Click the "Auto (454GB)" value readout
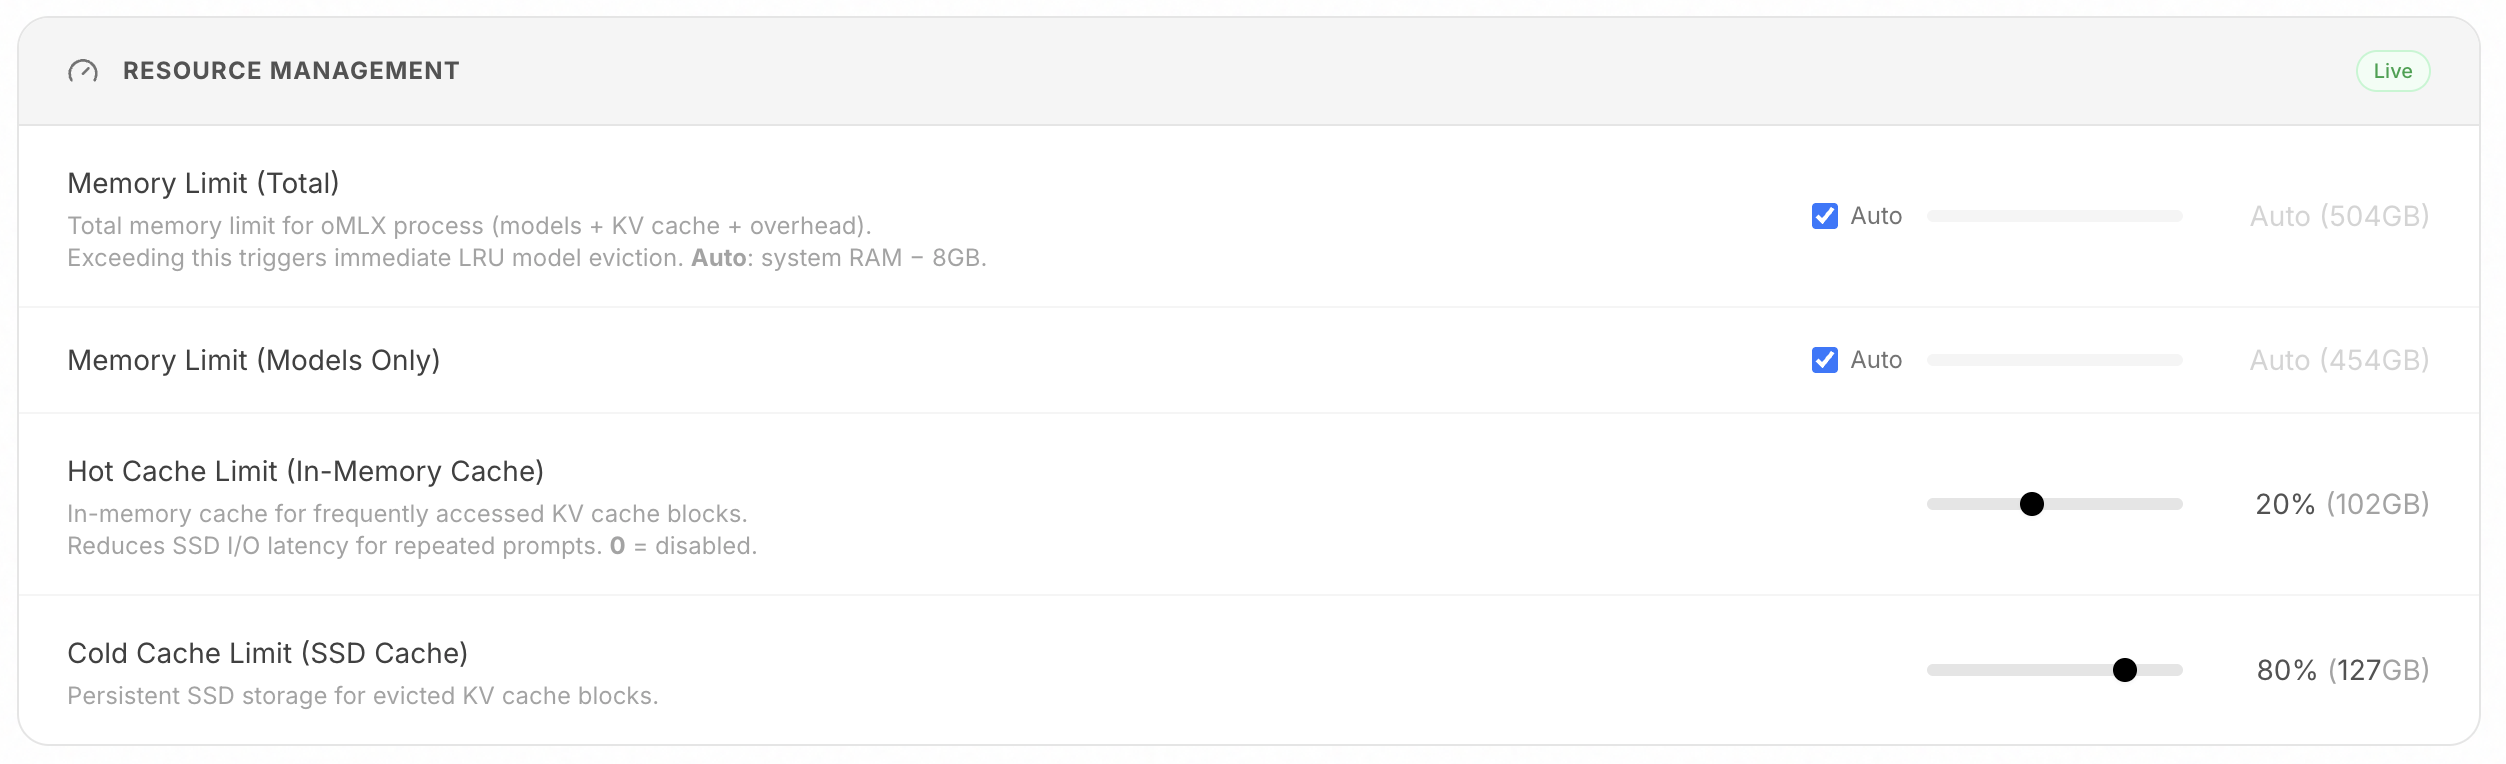Viewport: 2506px width, 764px height. (x=2338, y=360)
